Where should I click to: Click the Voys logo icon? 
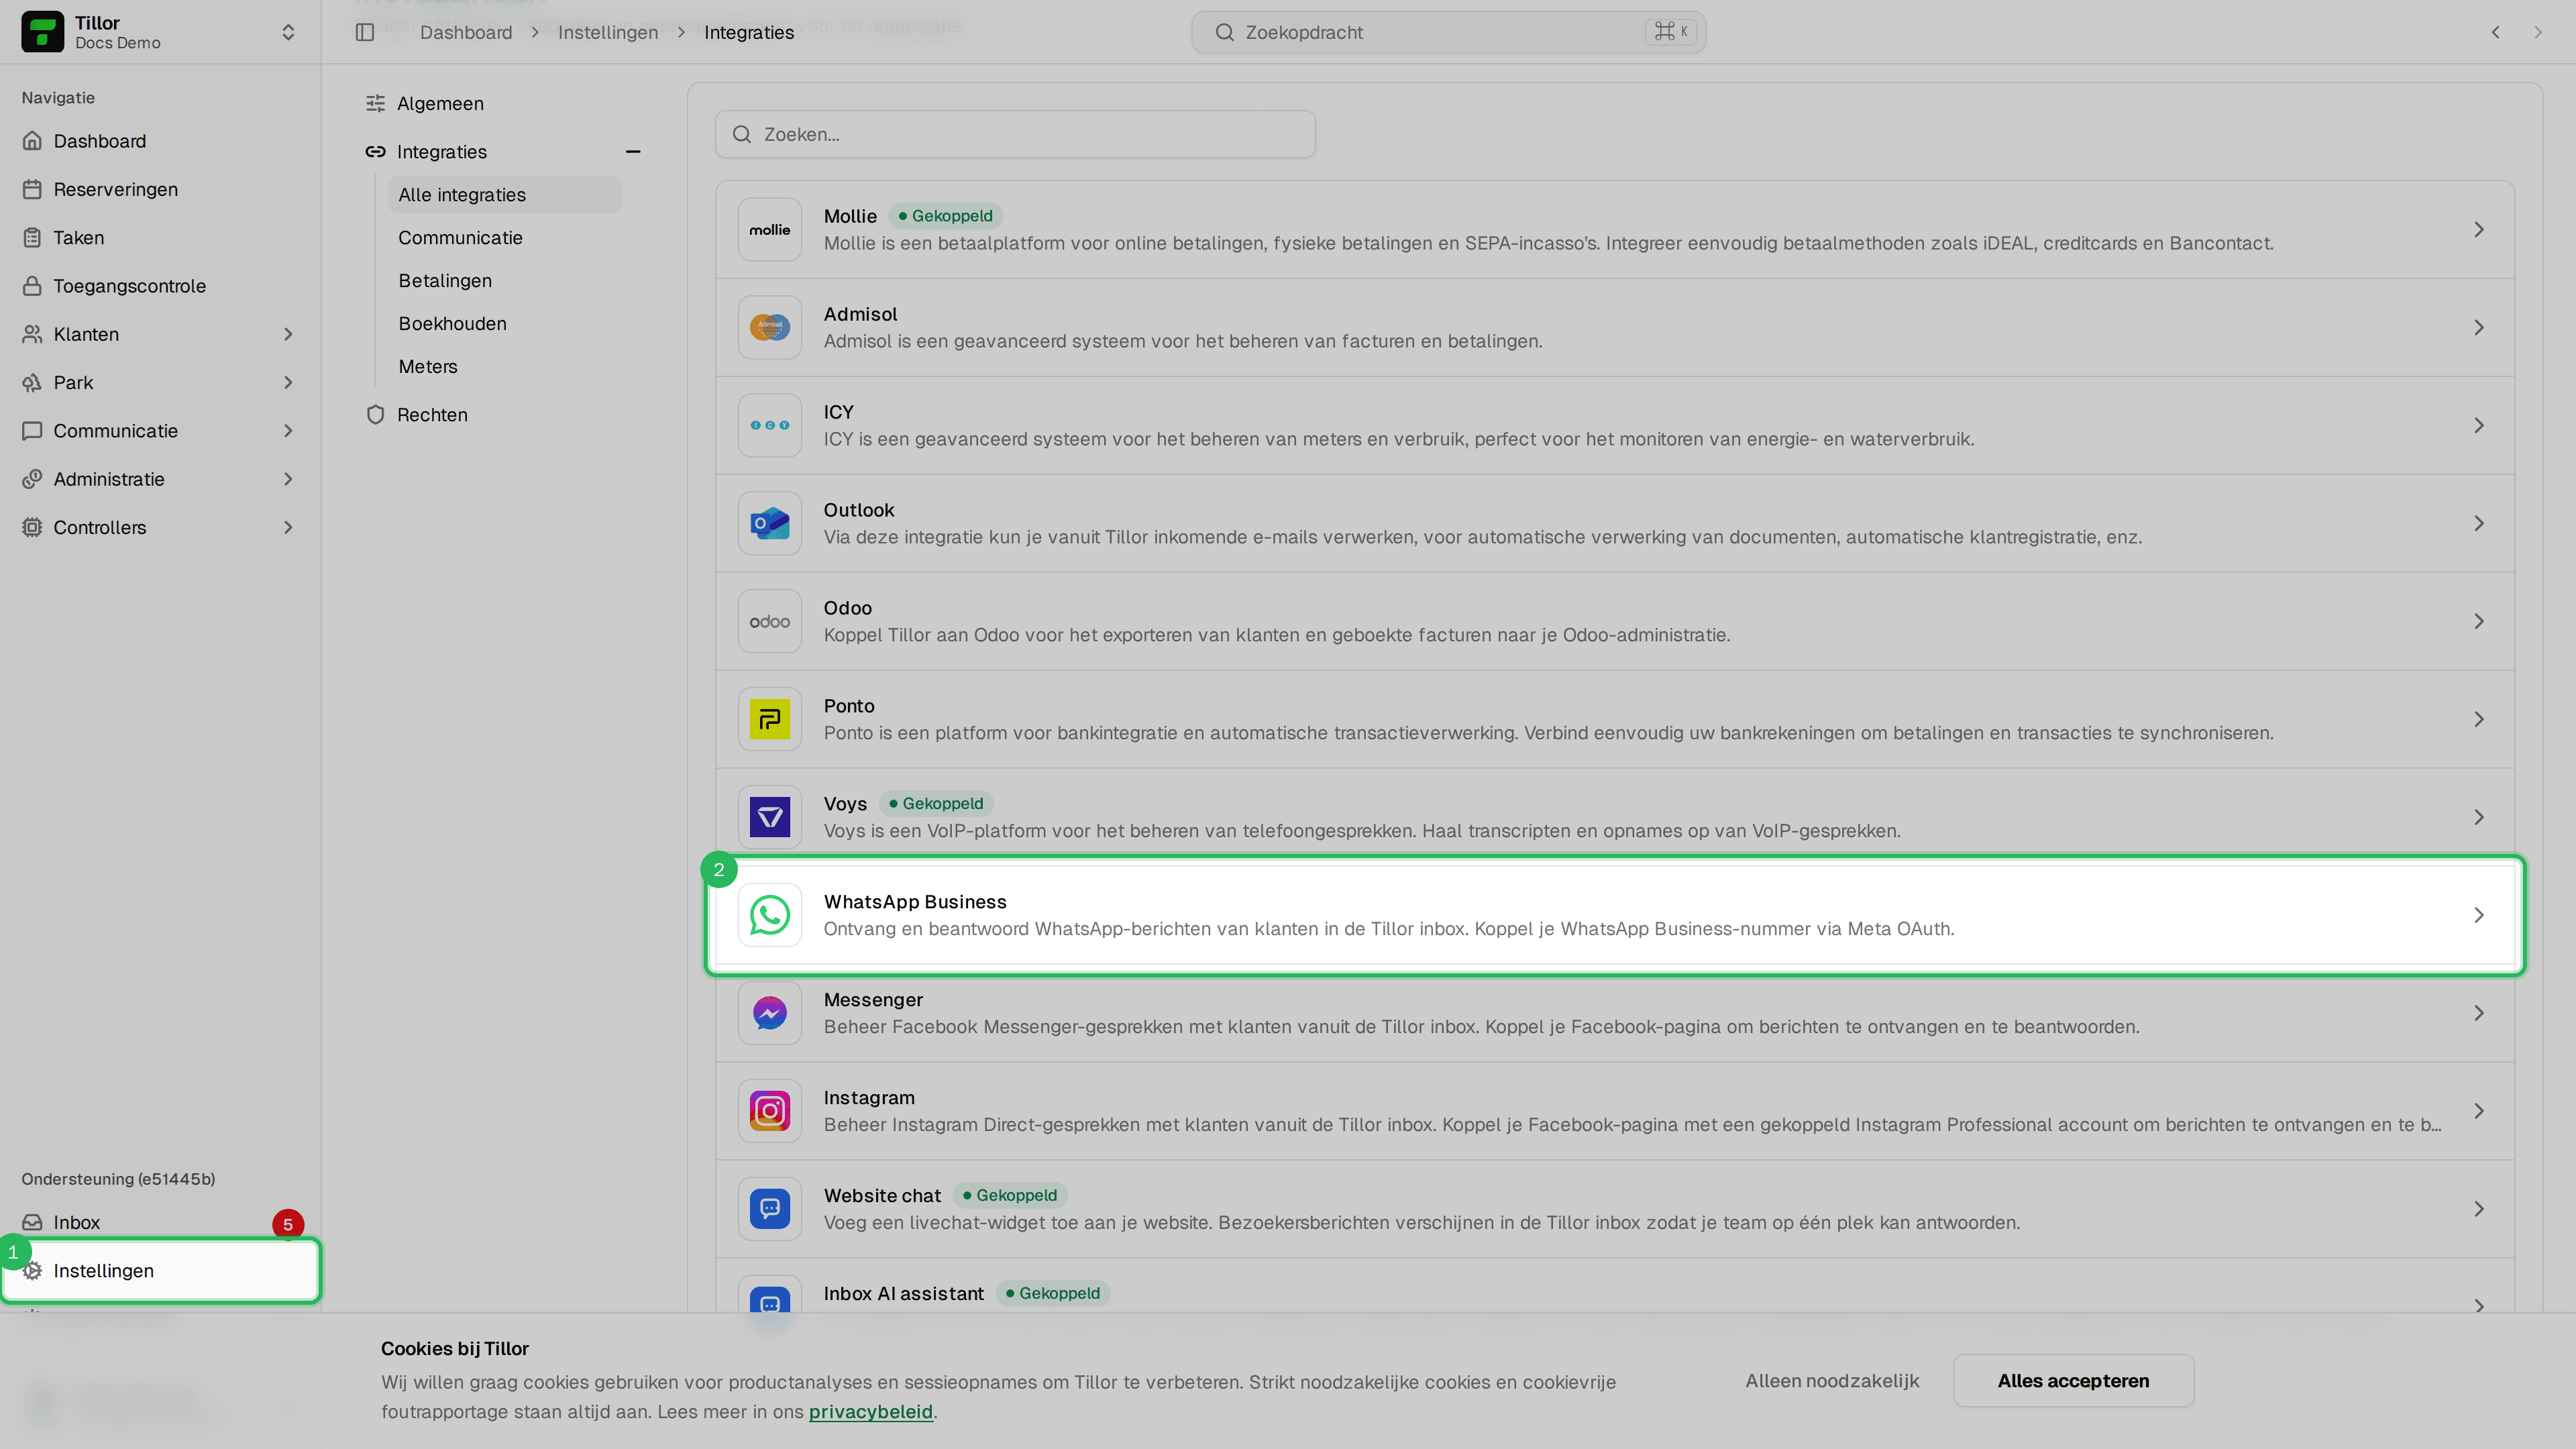click(x=770, y=817)
